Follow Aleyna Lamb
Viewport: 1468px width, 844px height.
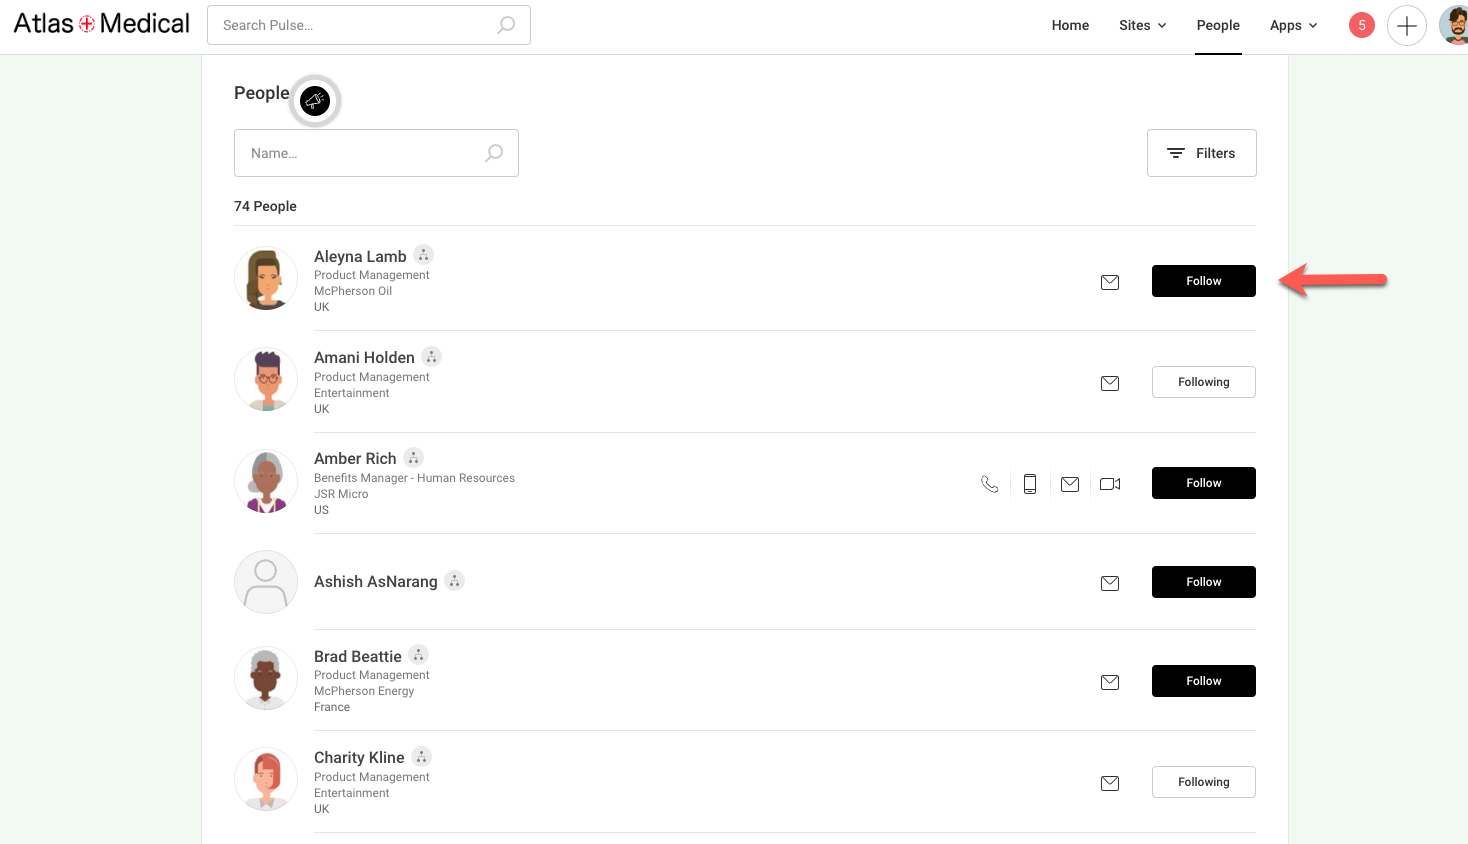(x=1203, y=281)
